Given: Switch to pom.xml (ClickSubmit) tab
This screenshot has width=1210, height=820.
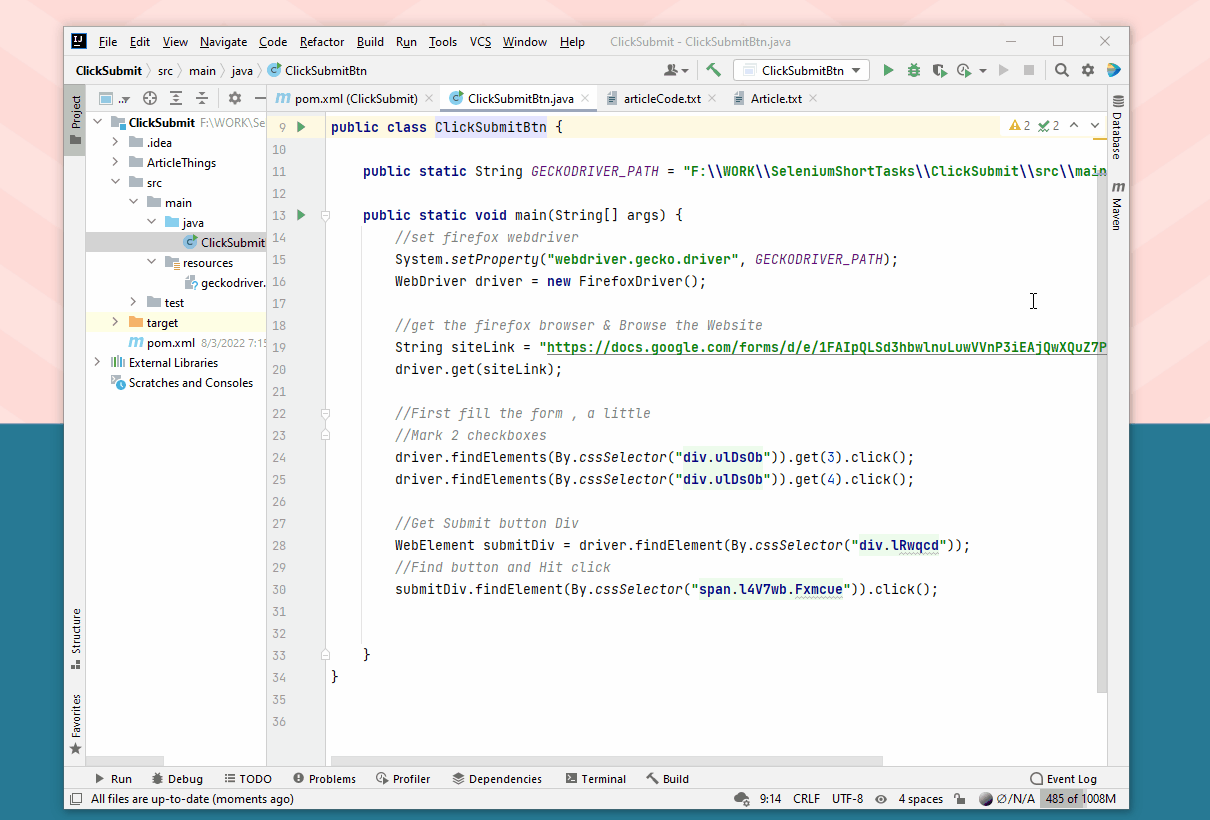Looking at the screenshot, I should click(x=356, y=98).
